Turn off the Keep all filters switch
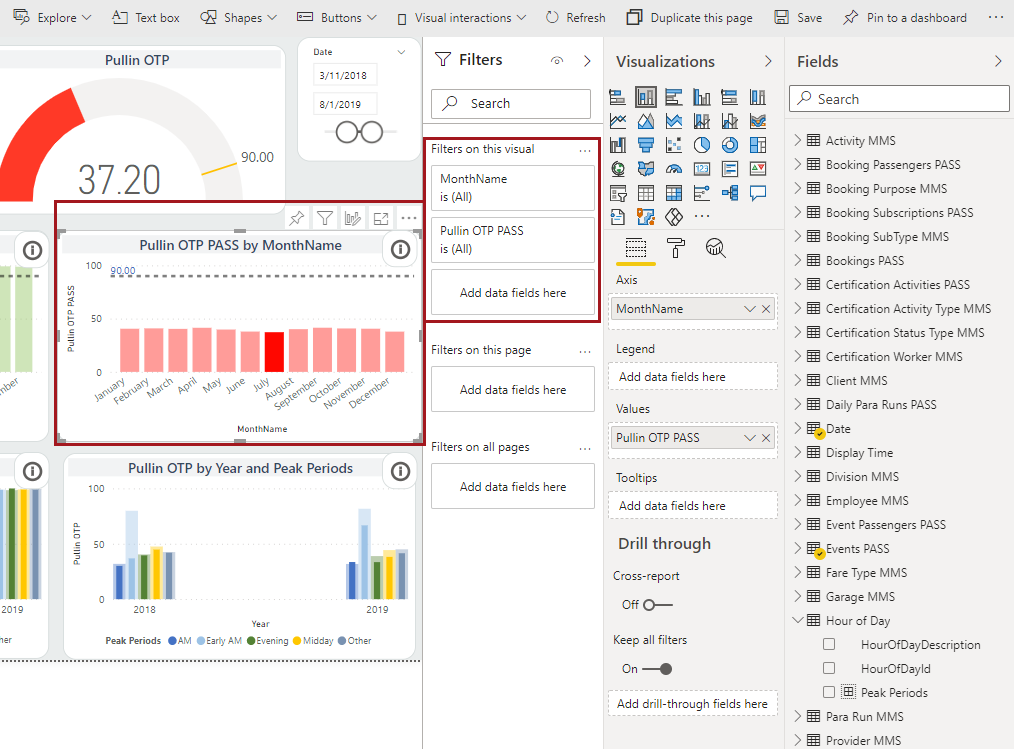The width and height of the screenshot is (1014, 749). pyautogui.click(x=657, y=669)
